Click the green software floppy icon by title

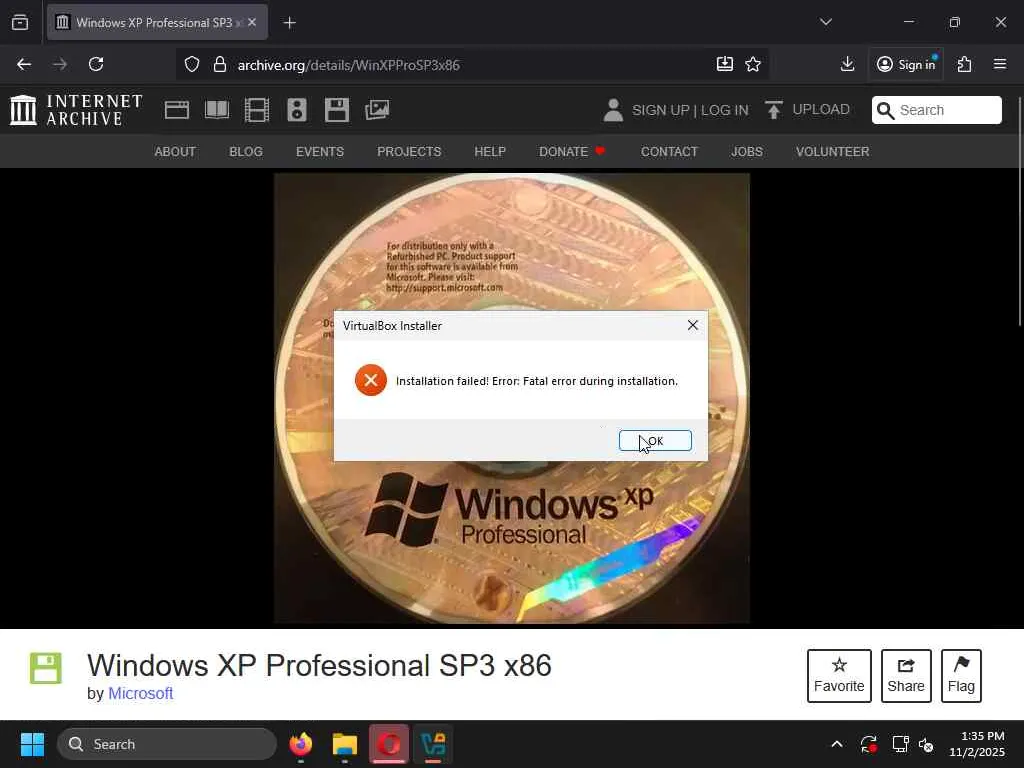click(x=46, y=668)
